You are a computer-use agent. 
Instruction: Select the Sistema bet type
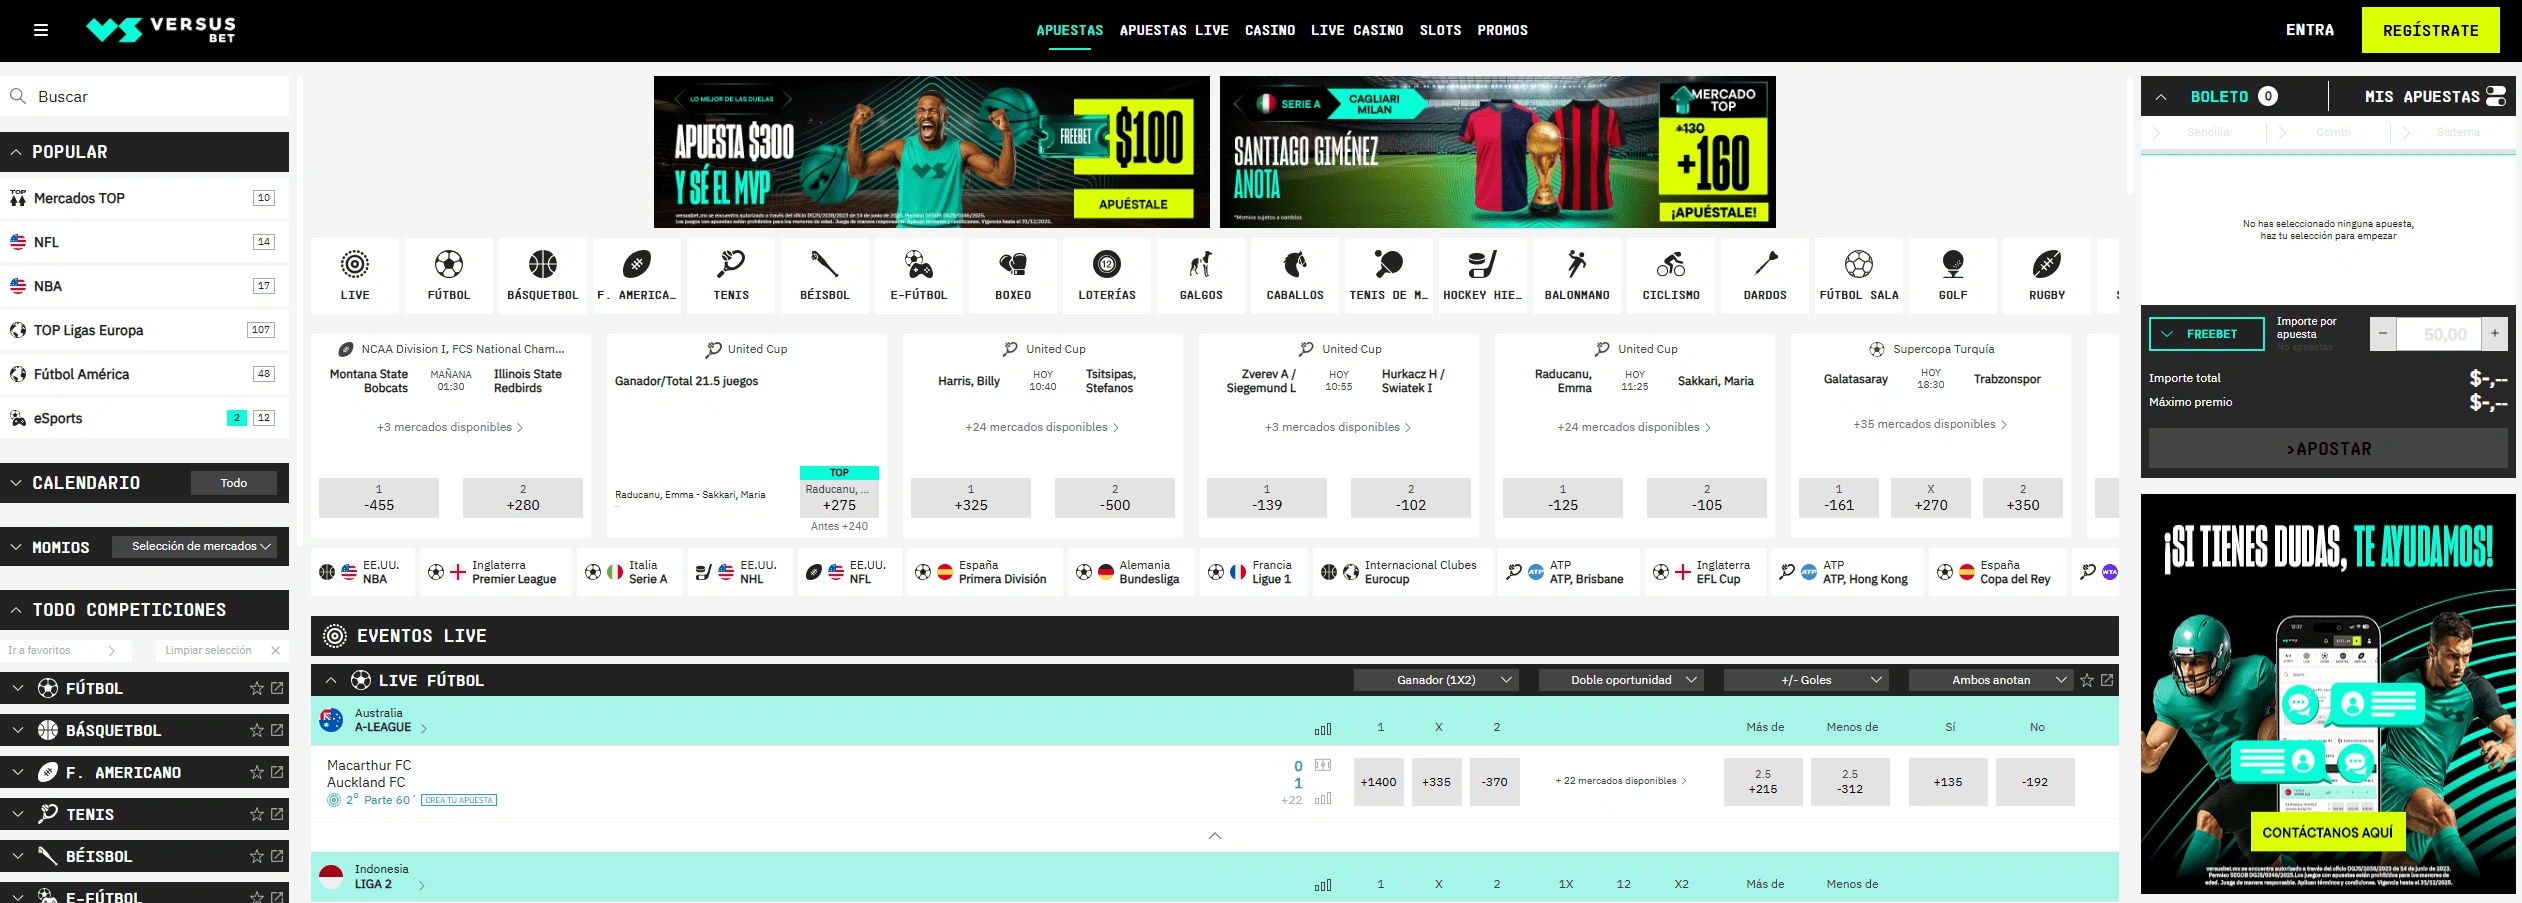[x=2458, y=132]
